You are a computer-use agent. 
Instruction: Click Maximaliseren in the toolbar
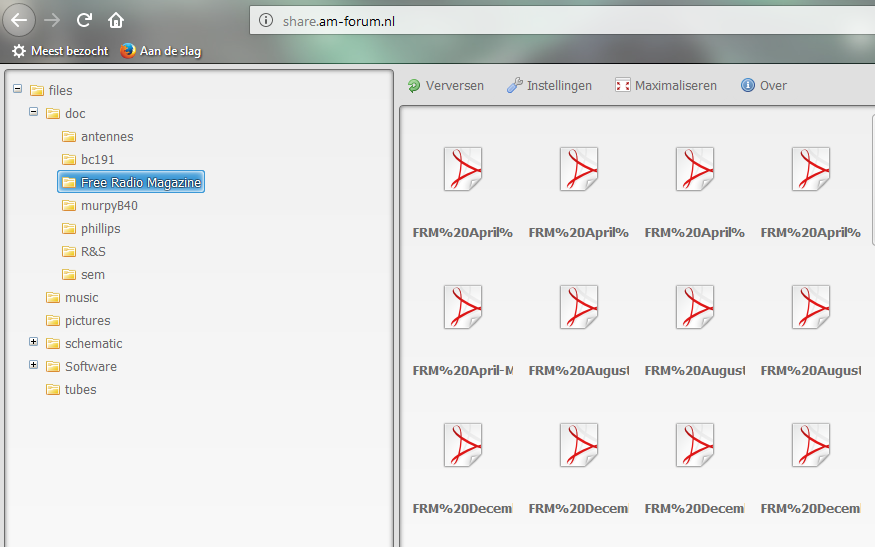point(666,86)
